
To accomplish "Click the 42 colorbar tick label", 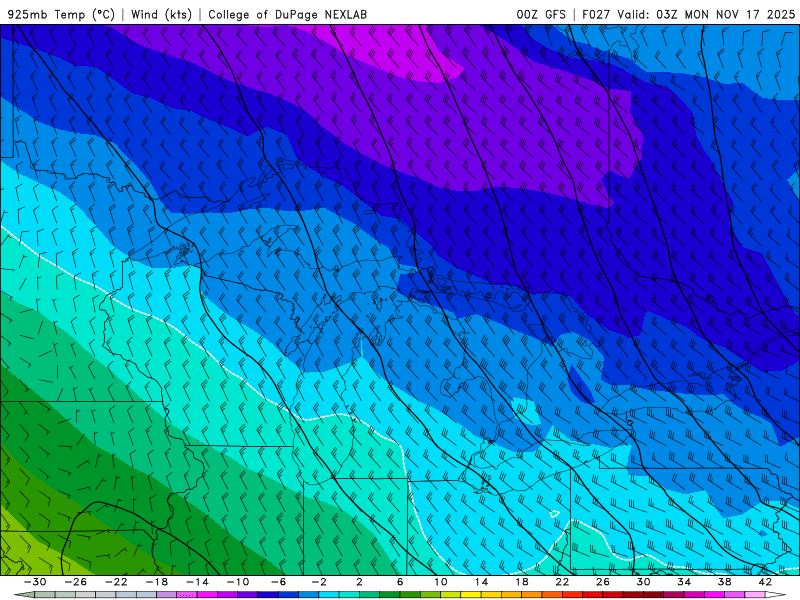I will pos(765,582).
